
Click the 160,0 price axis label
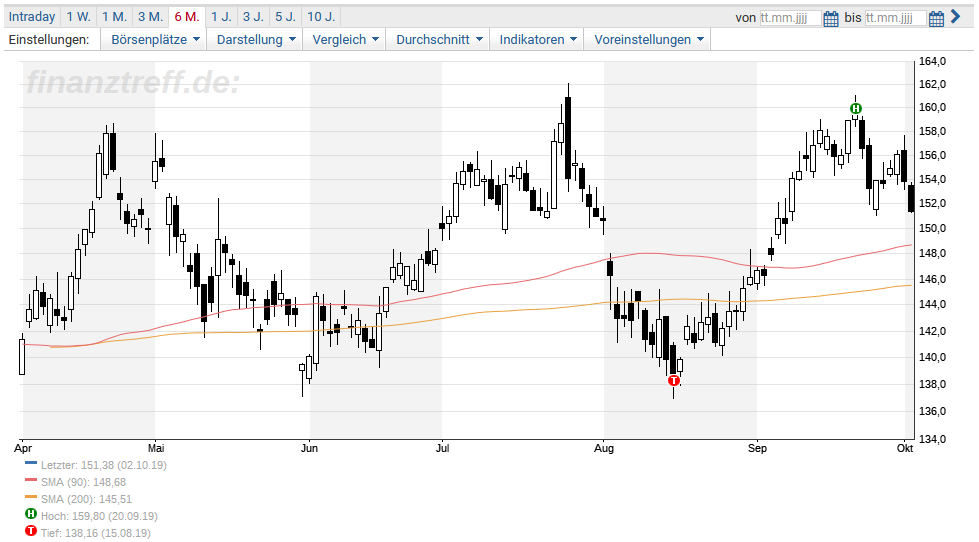coord(932,107)
